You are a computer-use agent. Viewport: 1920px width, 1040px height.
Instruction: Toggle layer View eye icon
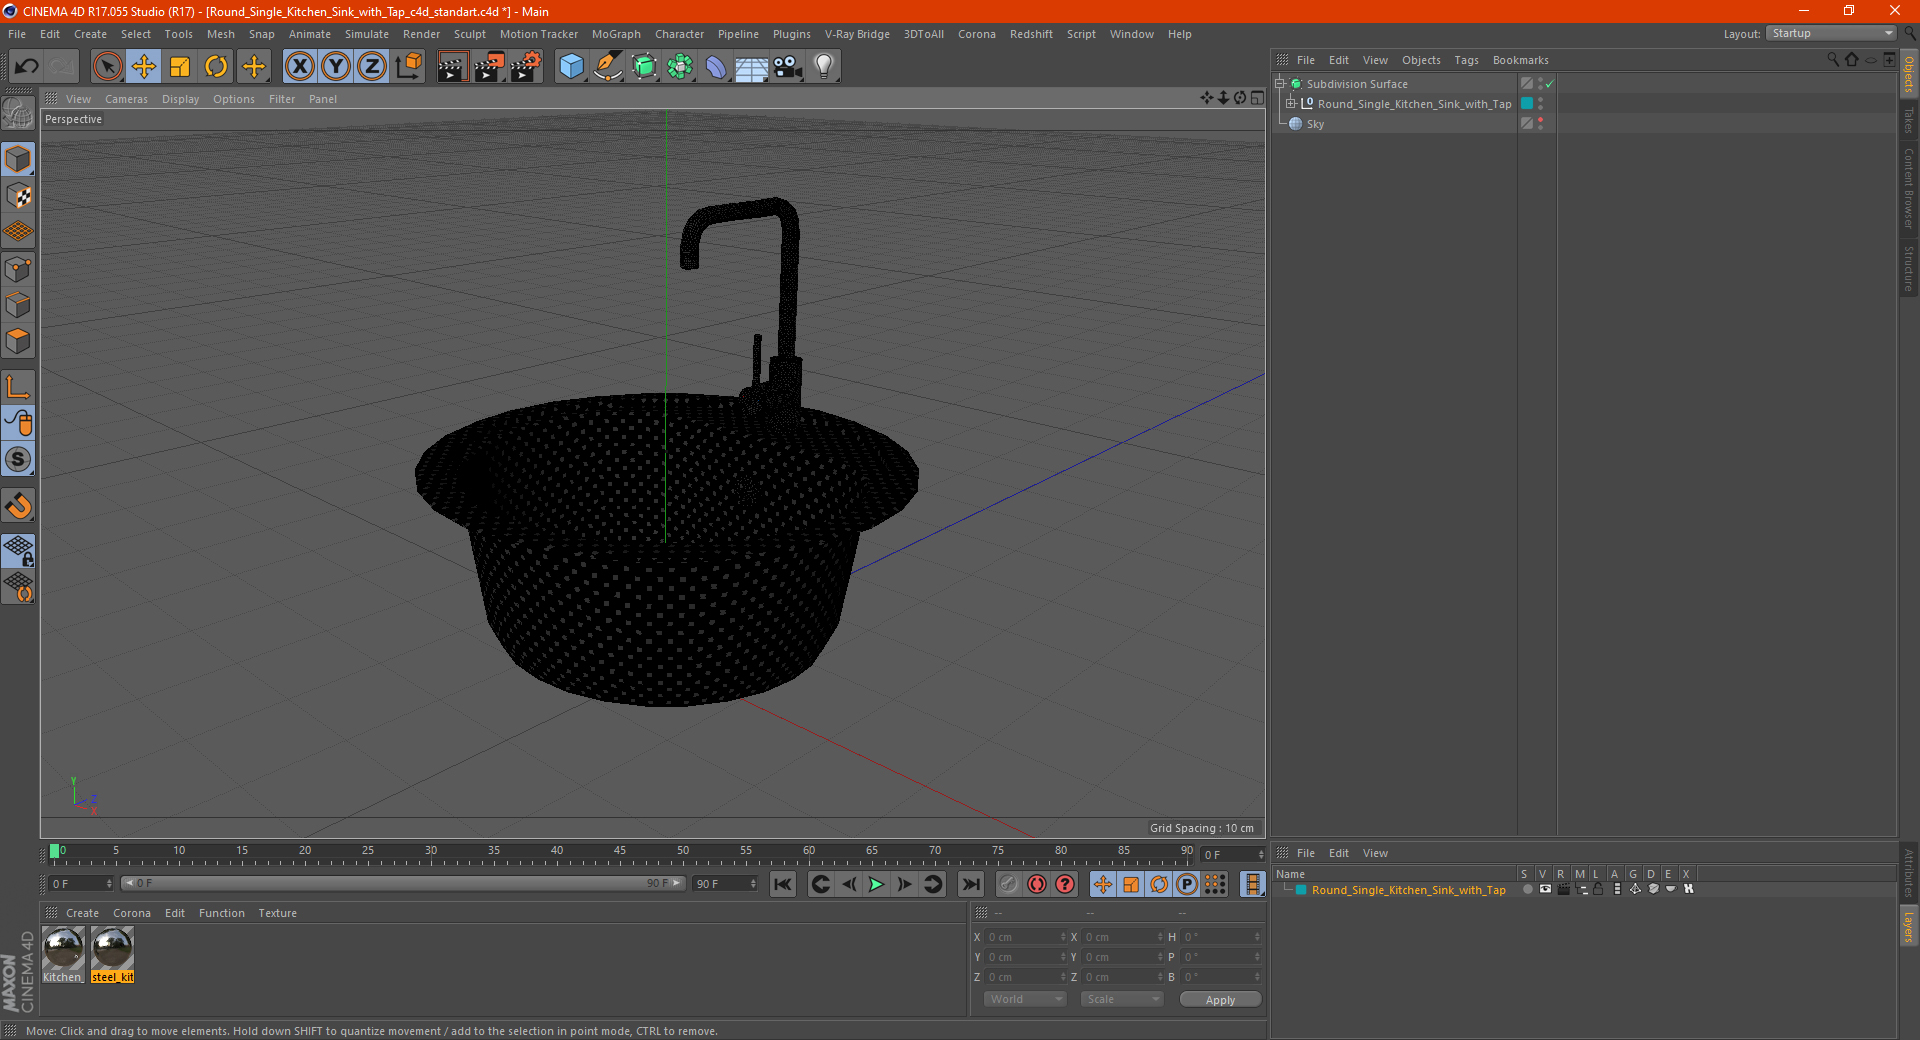(1545, 889)
